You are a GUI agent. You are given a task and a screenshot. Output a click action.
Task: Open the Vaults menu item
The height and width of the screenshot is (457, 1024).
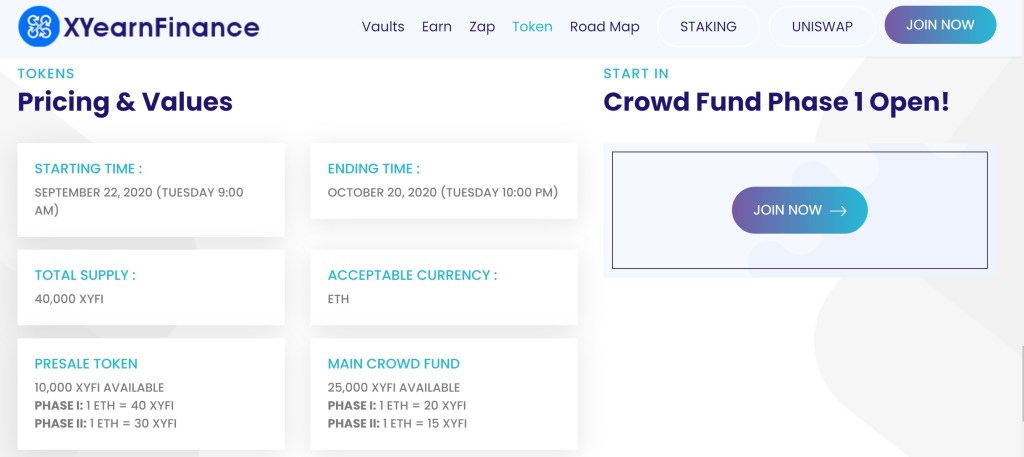[383, 27]
